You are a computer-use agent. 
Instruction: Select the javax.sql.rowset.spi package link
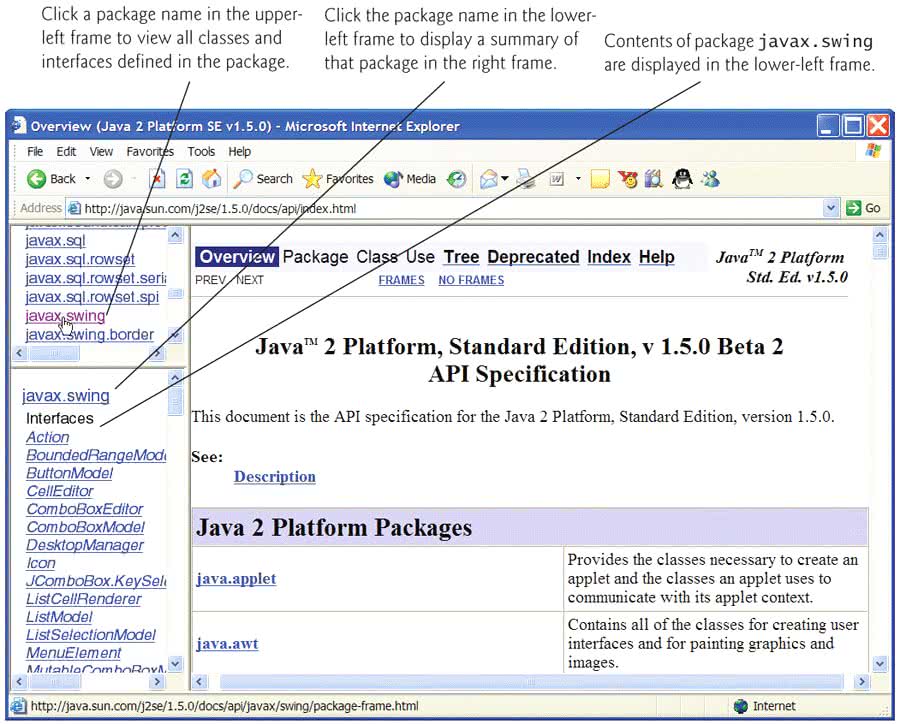tap(92, 297)
